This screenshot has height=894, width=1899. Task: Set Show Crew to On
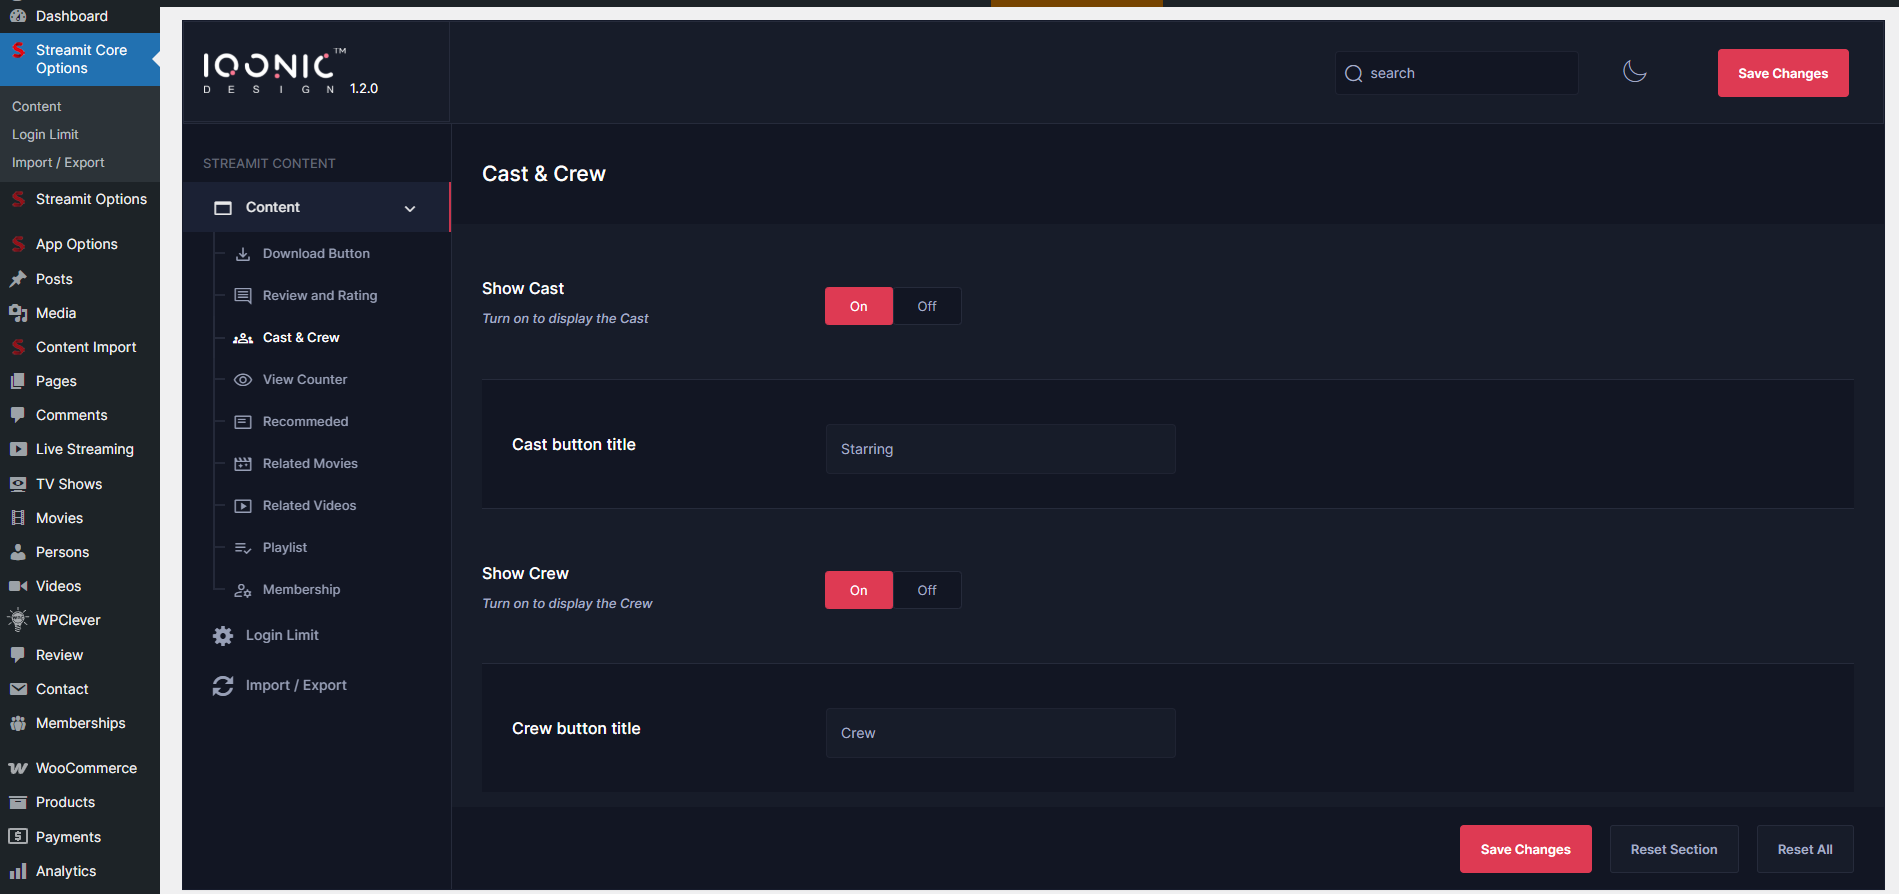point(858,590)
